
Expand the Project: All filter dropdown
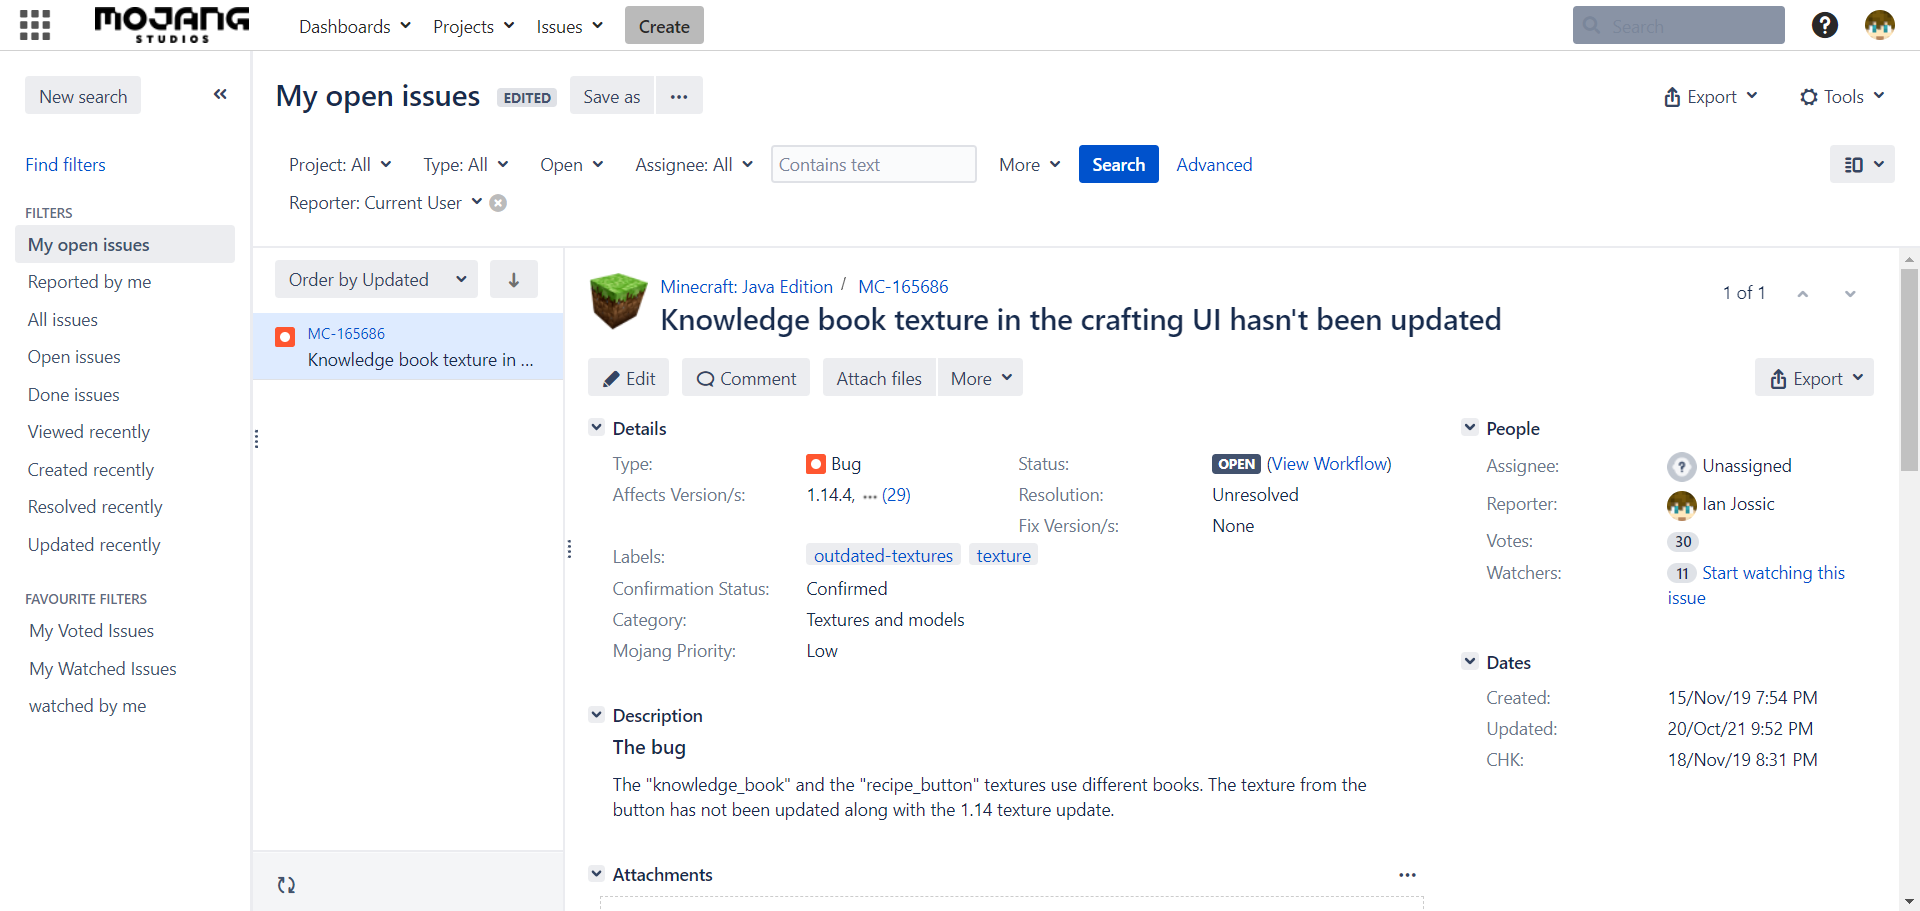(339, 165)
